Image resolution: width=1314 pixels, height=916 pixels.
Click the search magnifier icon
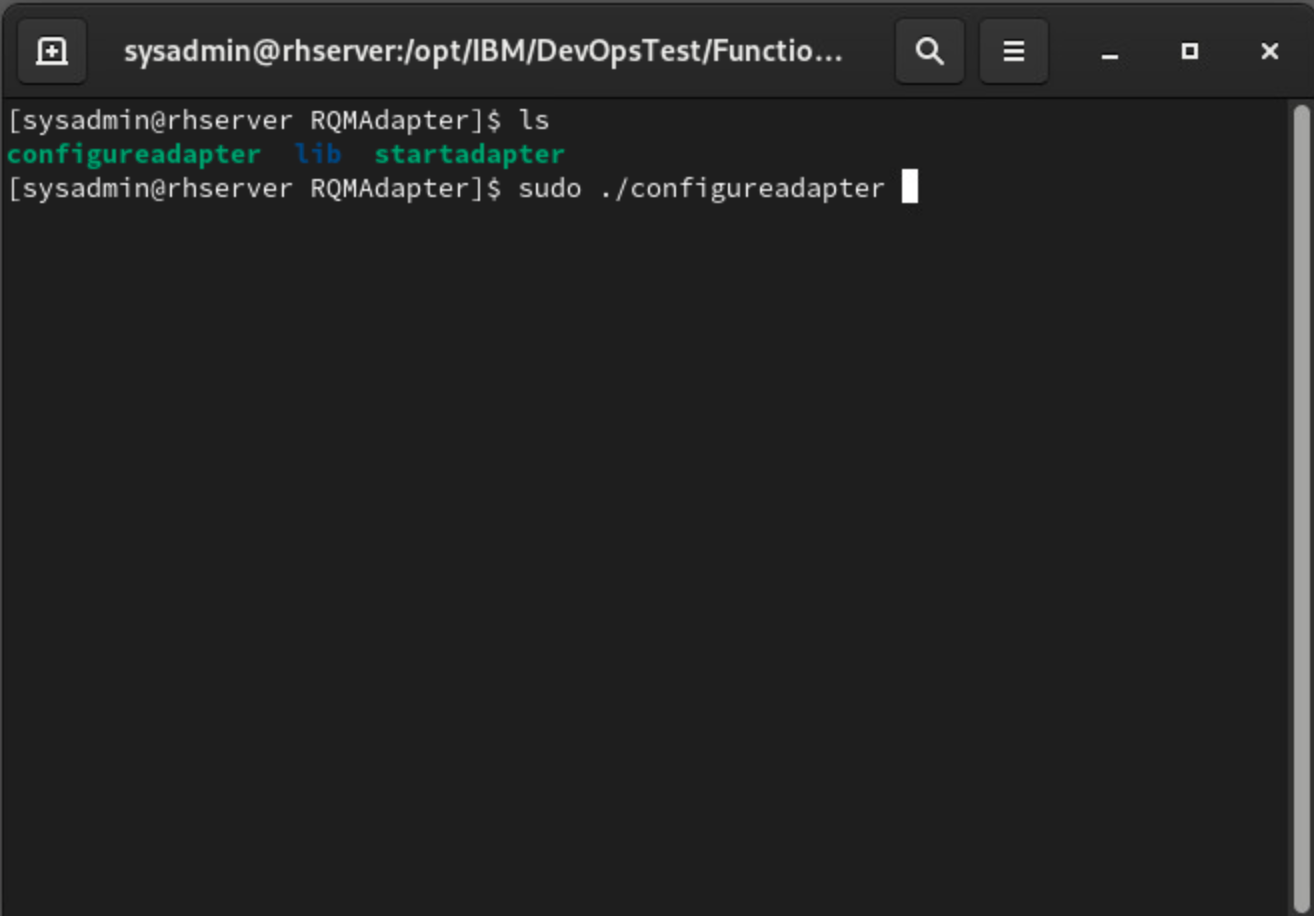click(929, 51)
